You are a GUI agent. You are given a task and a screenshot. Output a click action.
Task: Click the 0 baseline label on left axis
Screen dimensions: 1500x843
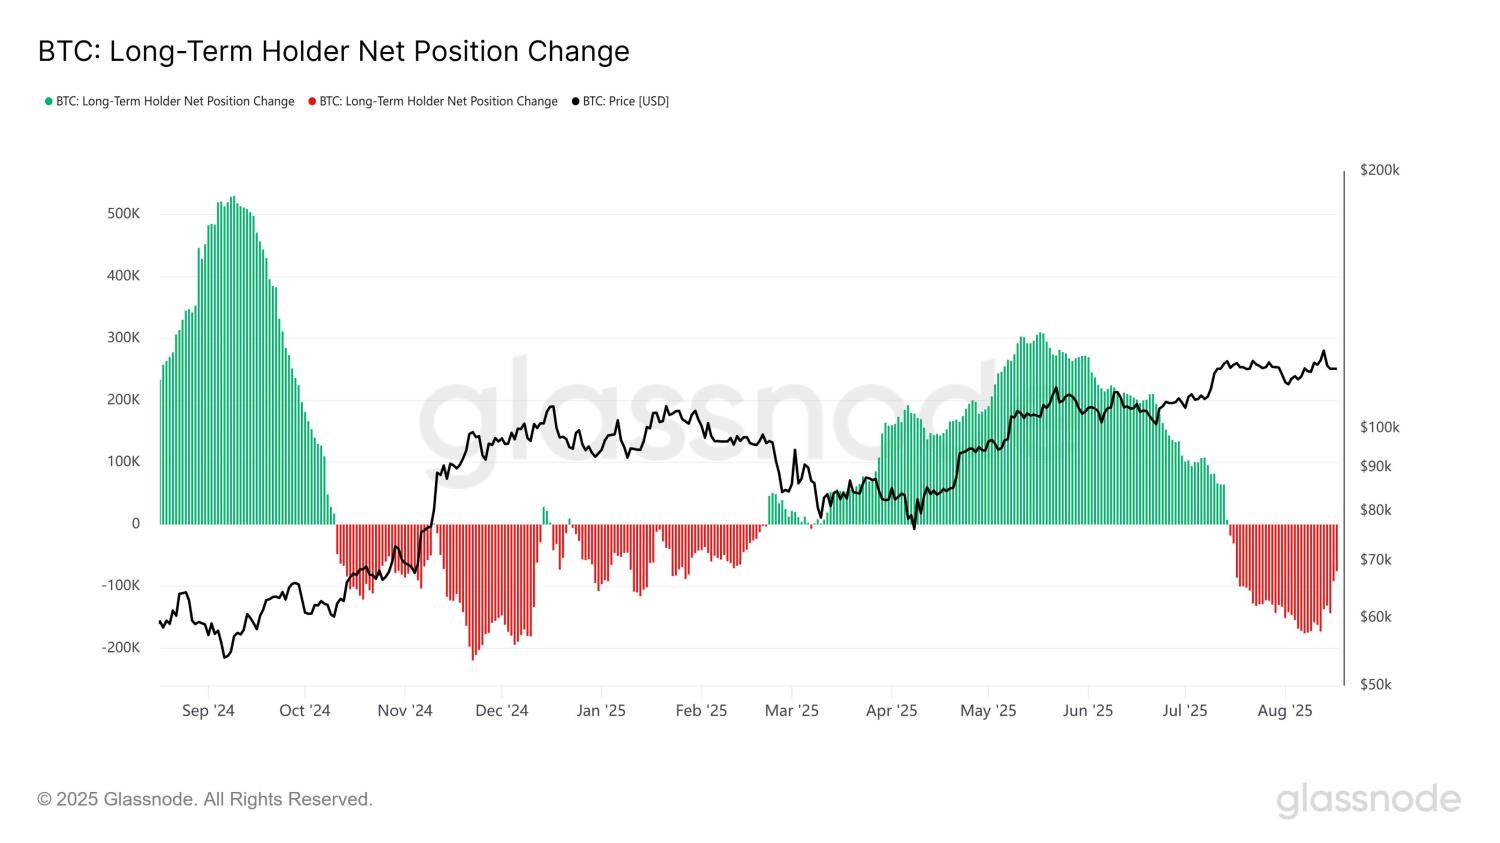[136, 524]
